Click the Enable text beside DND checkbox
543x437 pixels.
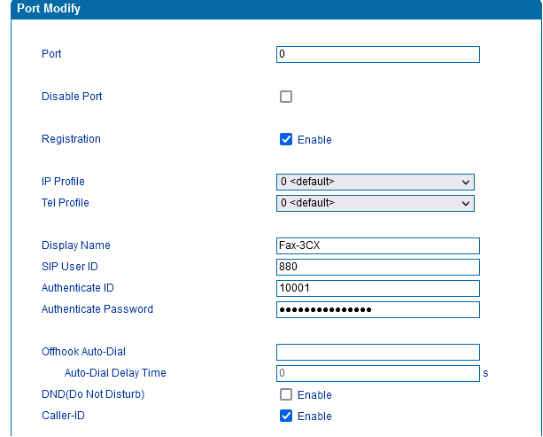[x=314, y=395]
